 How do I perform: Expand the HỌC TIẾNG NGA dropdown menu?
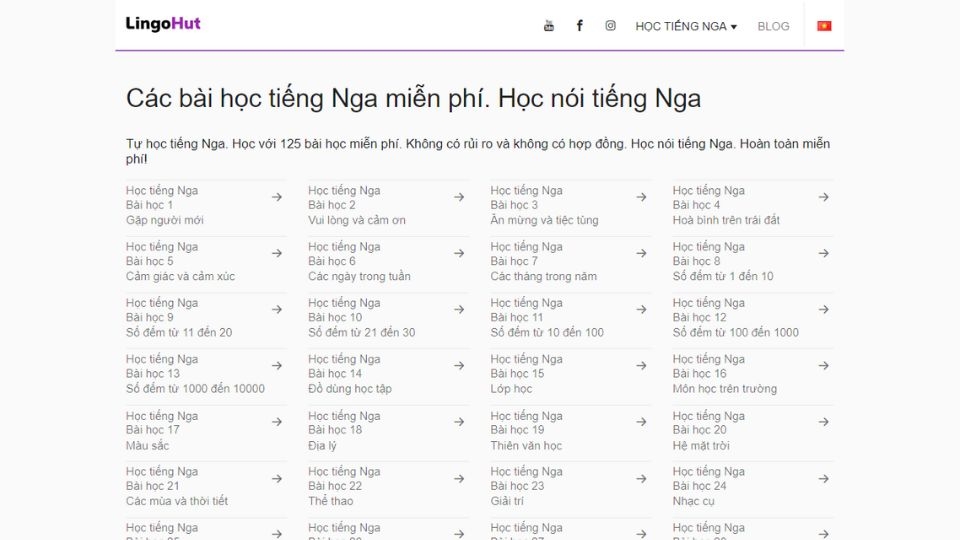[x=686, y=26]
